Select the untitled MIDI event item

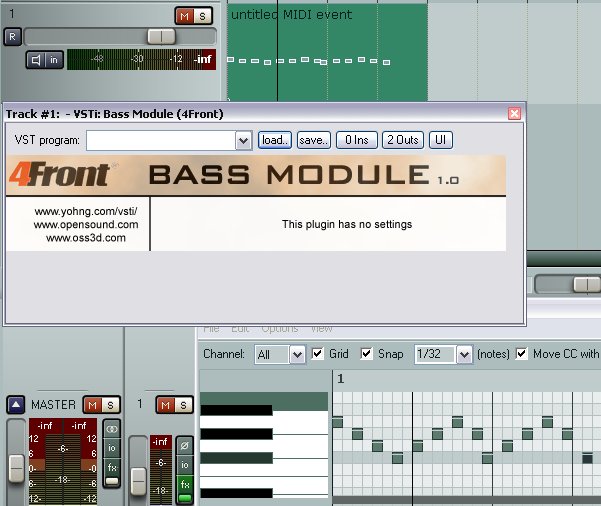click(x=327, y=53)
